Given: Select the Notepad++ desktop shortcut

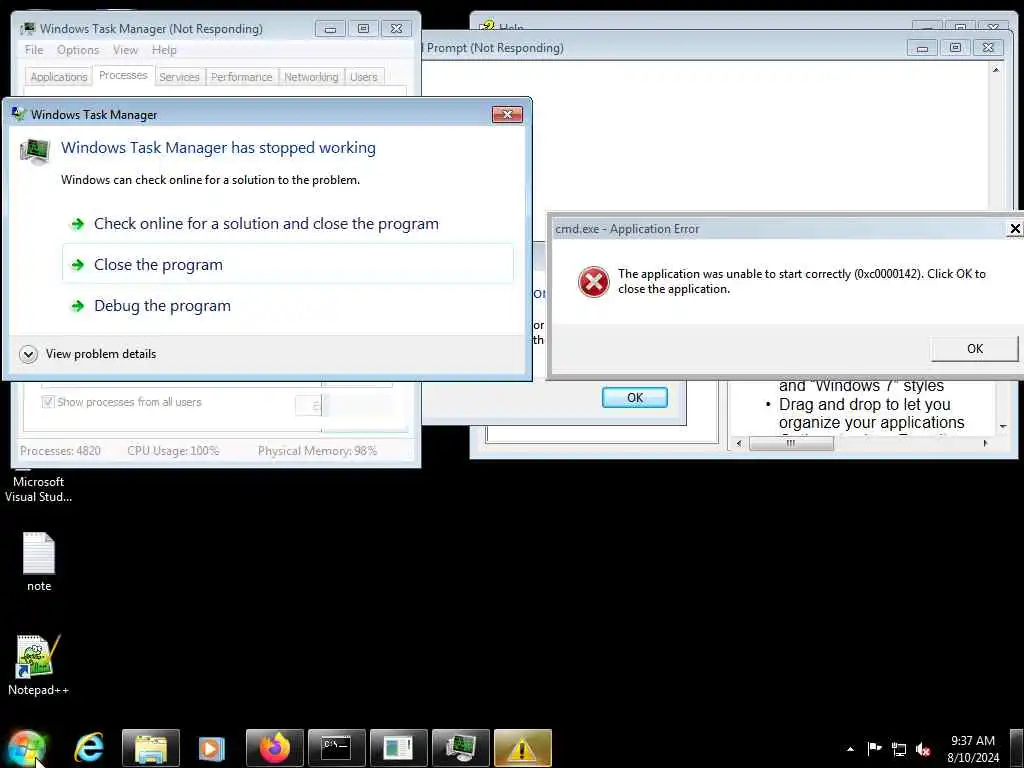Looking at the screenshot, I should 39,665.
